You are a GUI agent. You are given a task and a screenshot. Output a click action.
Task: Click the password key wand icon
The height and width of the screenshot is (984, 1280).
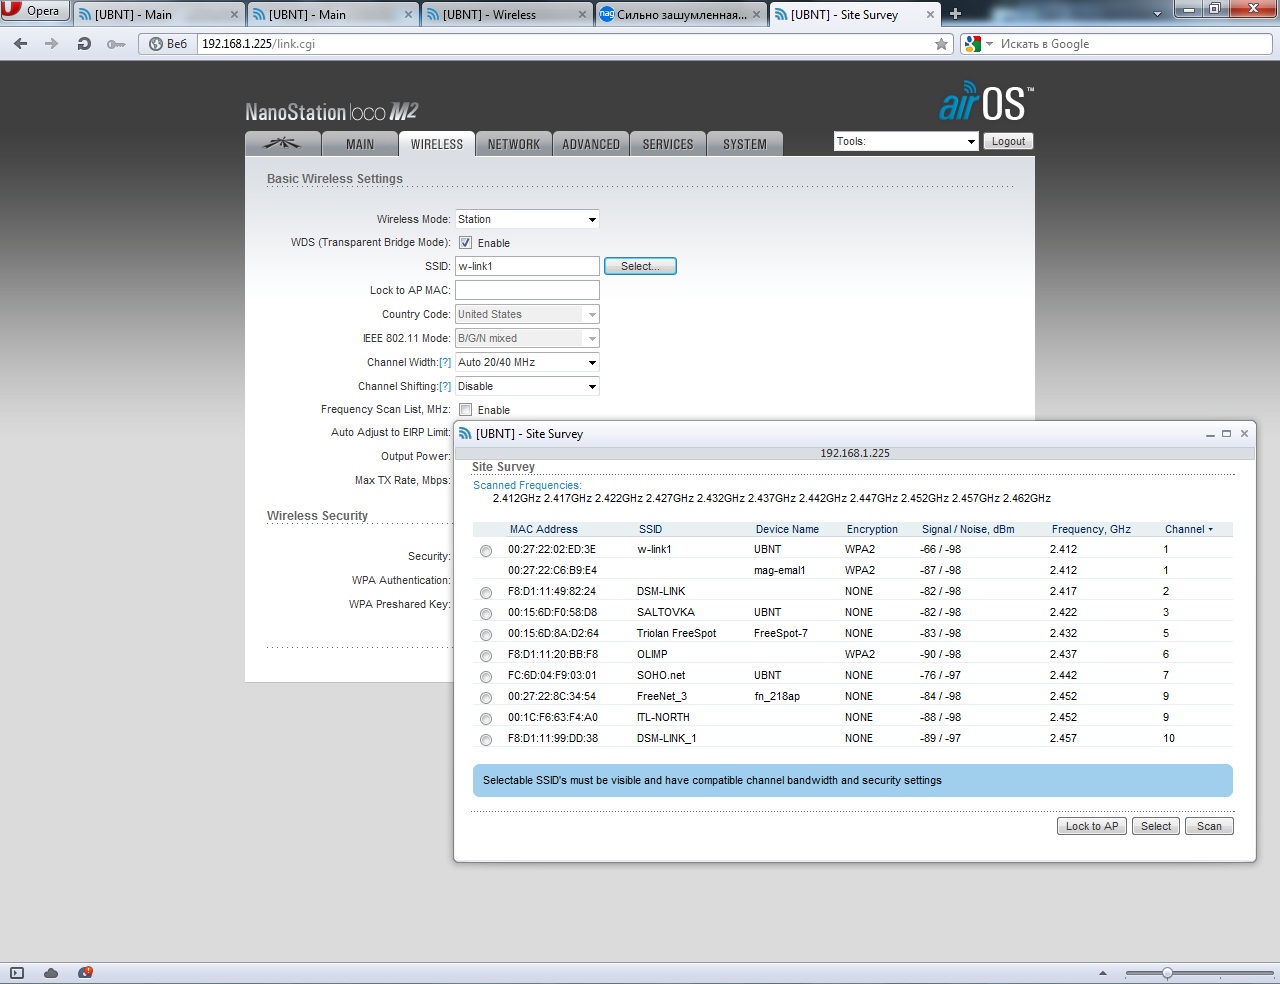point(116,44)
